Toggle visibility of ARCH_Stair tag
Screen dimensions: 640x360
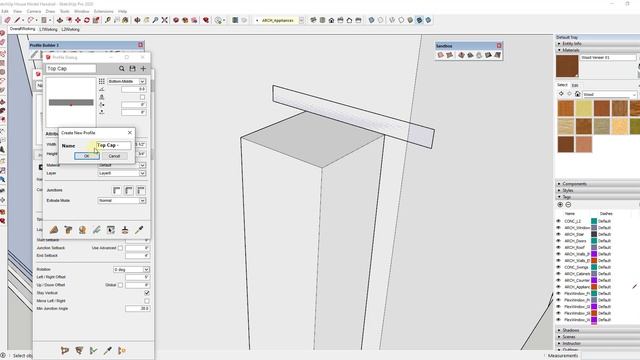558,234
